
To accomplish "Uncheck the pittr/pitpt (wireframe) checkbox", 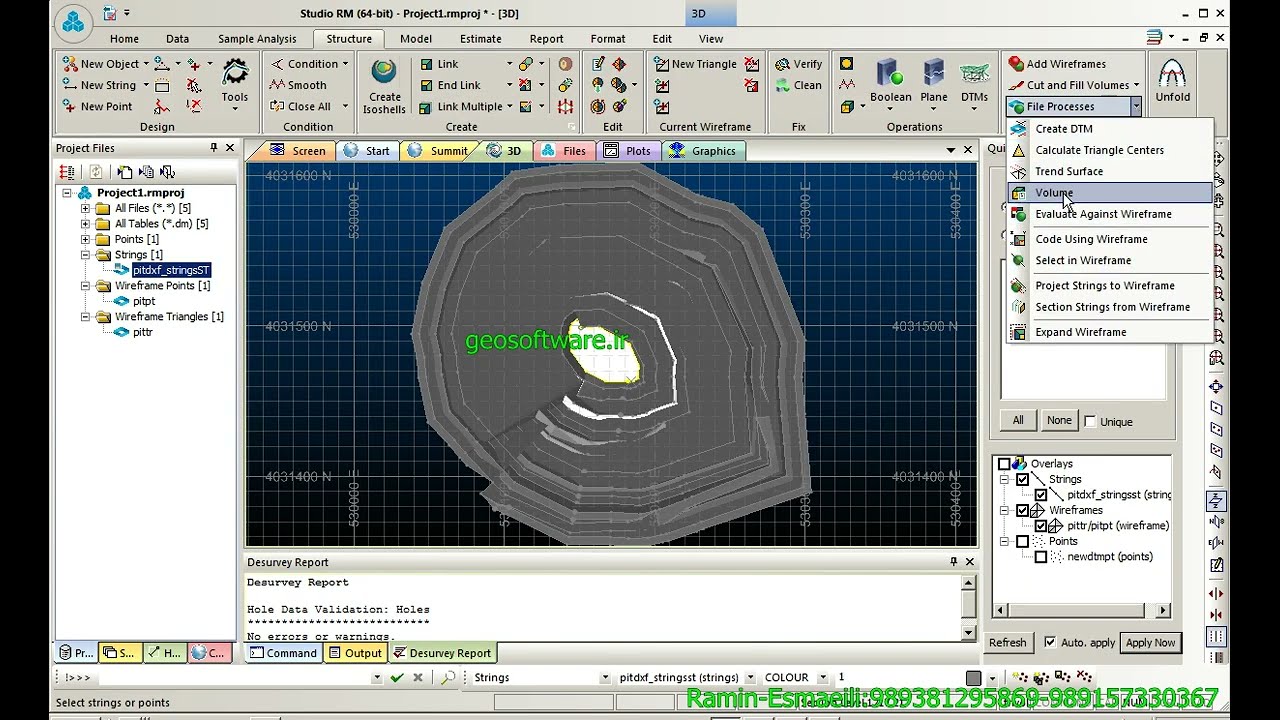I will [1040, 525].
